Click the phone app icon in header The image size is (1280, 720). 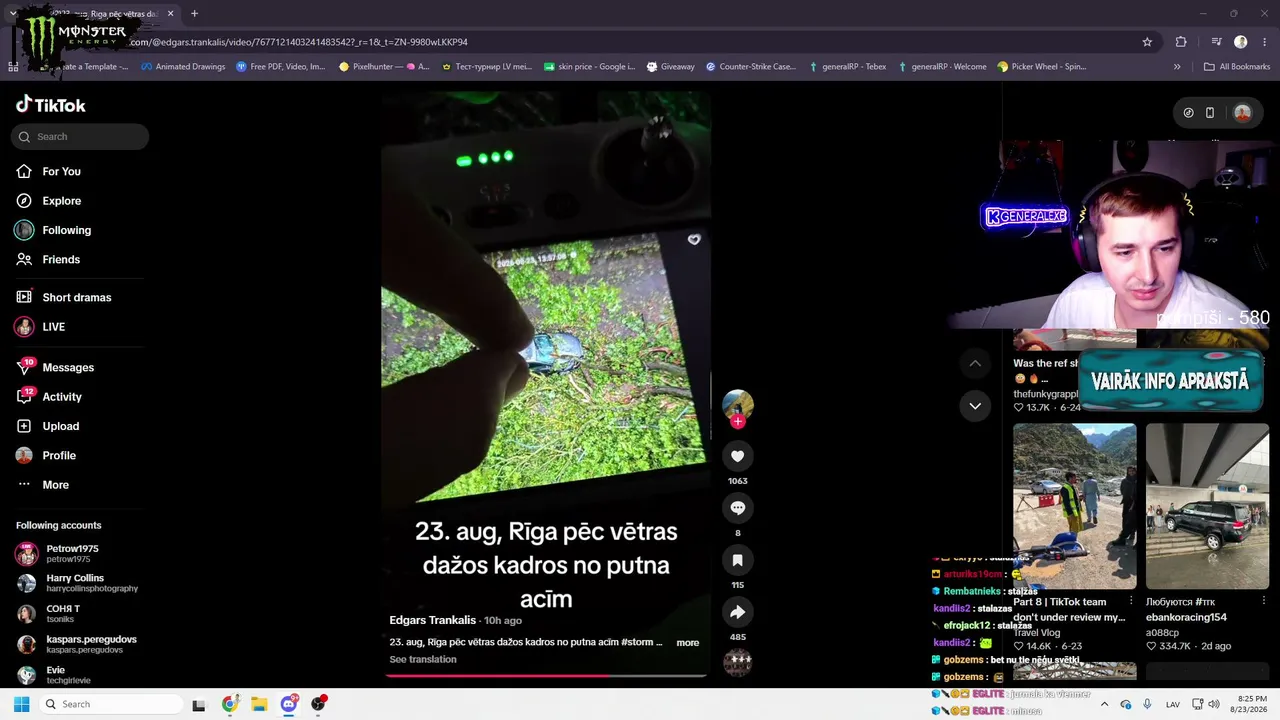[1210, 113]
